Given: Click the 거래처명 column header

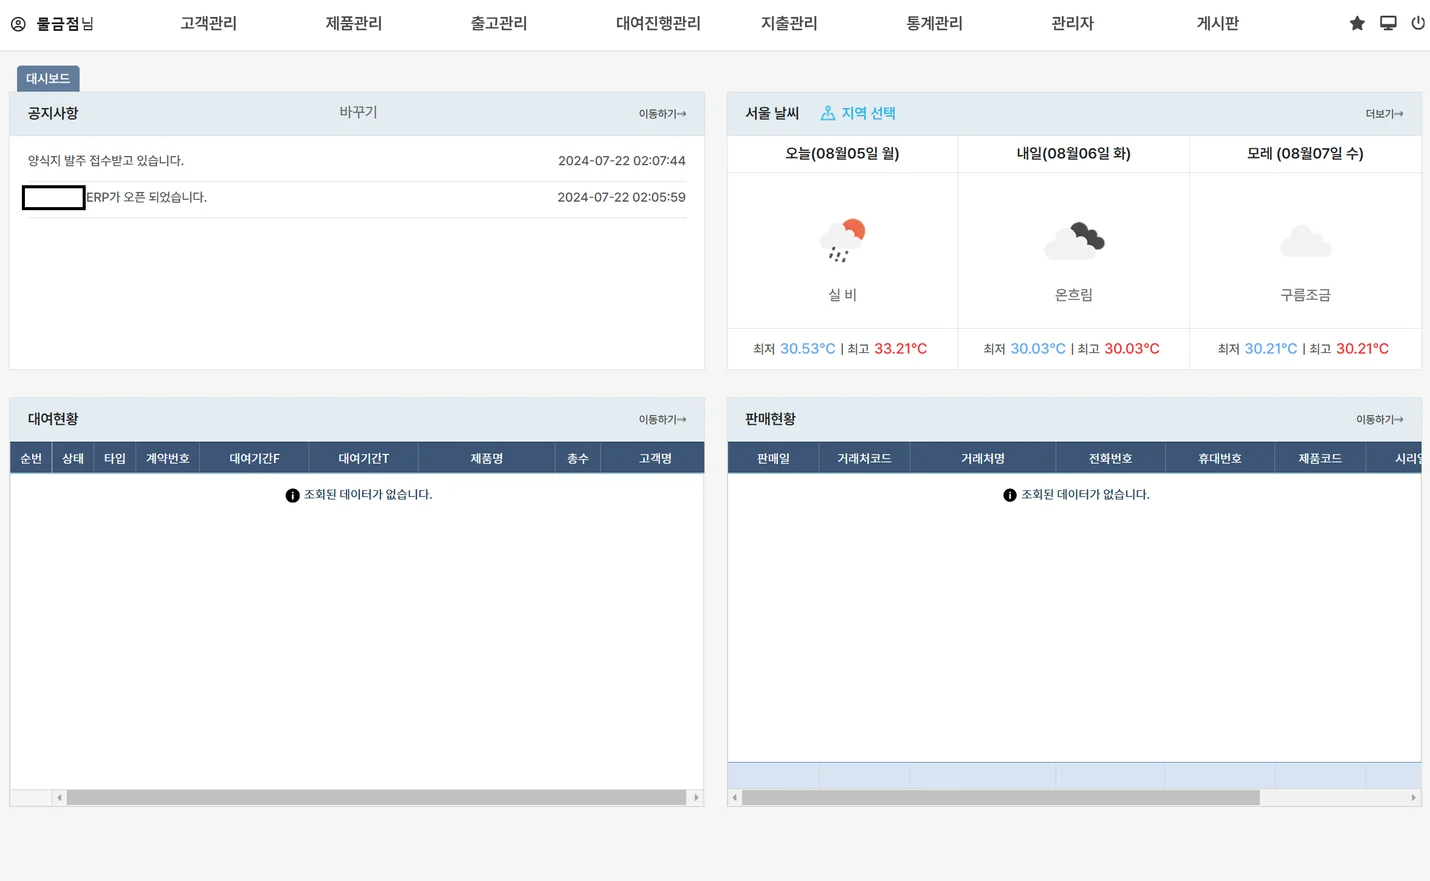Looking at the screenshot, I should (983, 458).
